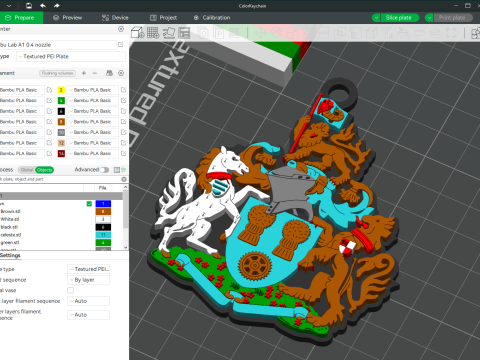Open bed type Textured PEI dropdown in Settings
This screenshot has width=480, height=360.
88,269
